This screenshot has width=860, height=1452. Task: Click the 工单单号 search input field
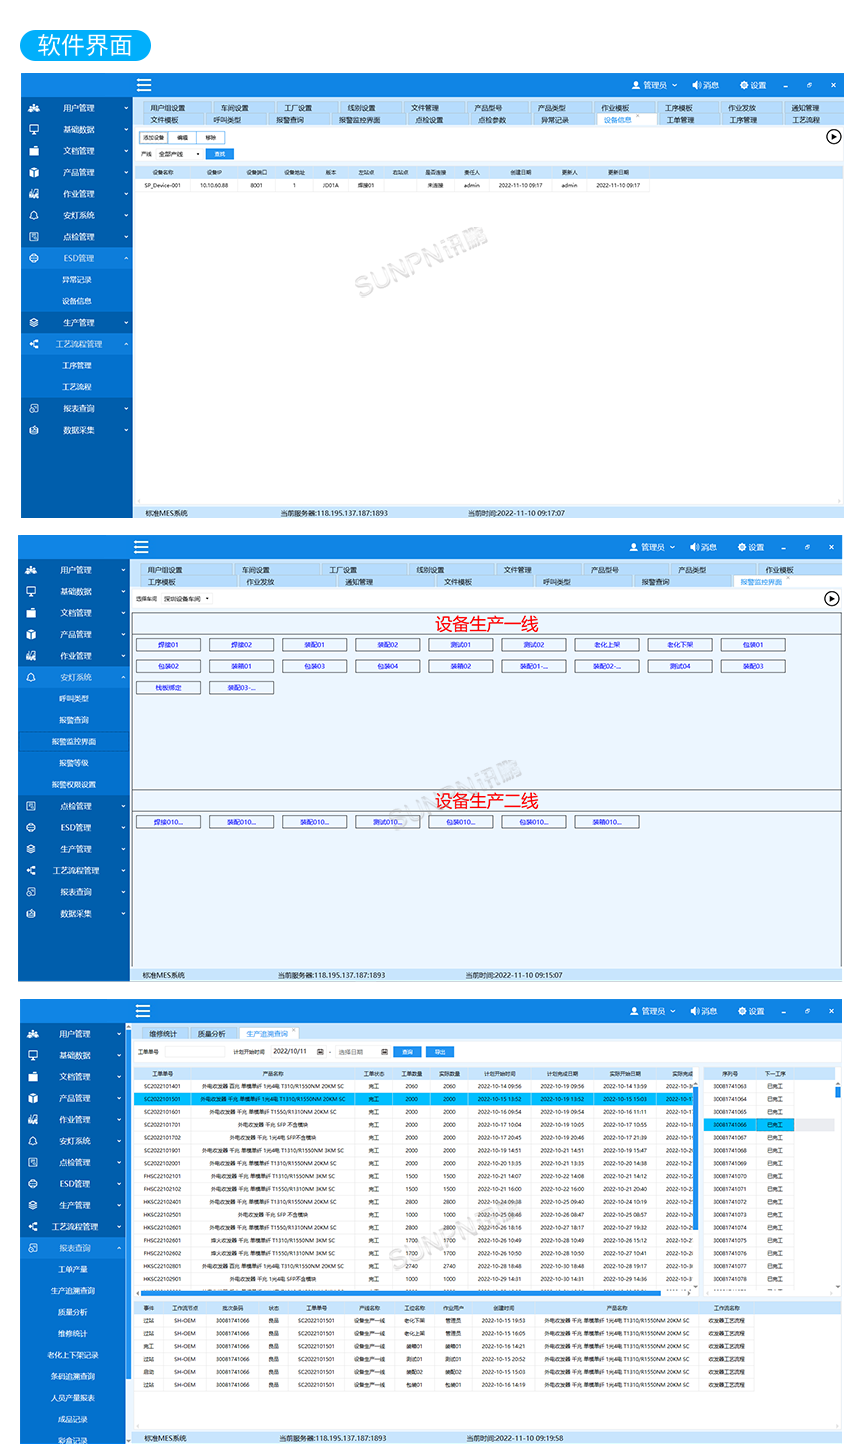pos(193,1052)
